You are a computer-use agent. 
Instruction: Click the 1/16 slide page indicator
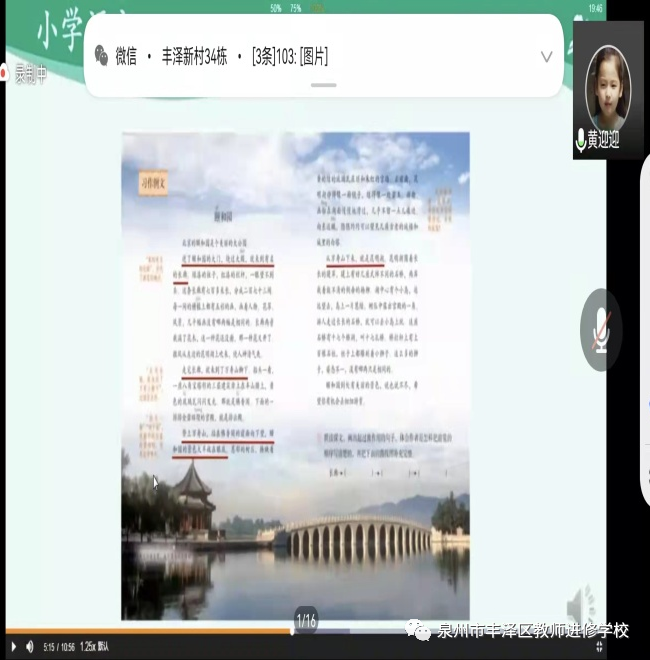[306, 620]
